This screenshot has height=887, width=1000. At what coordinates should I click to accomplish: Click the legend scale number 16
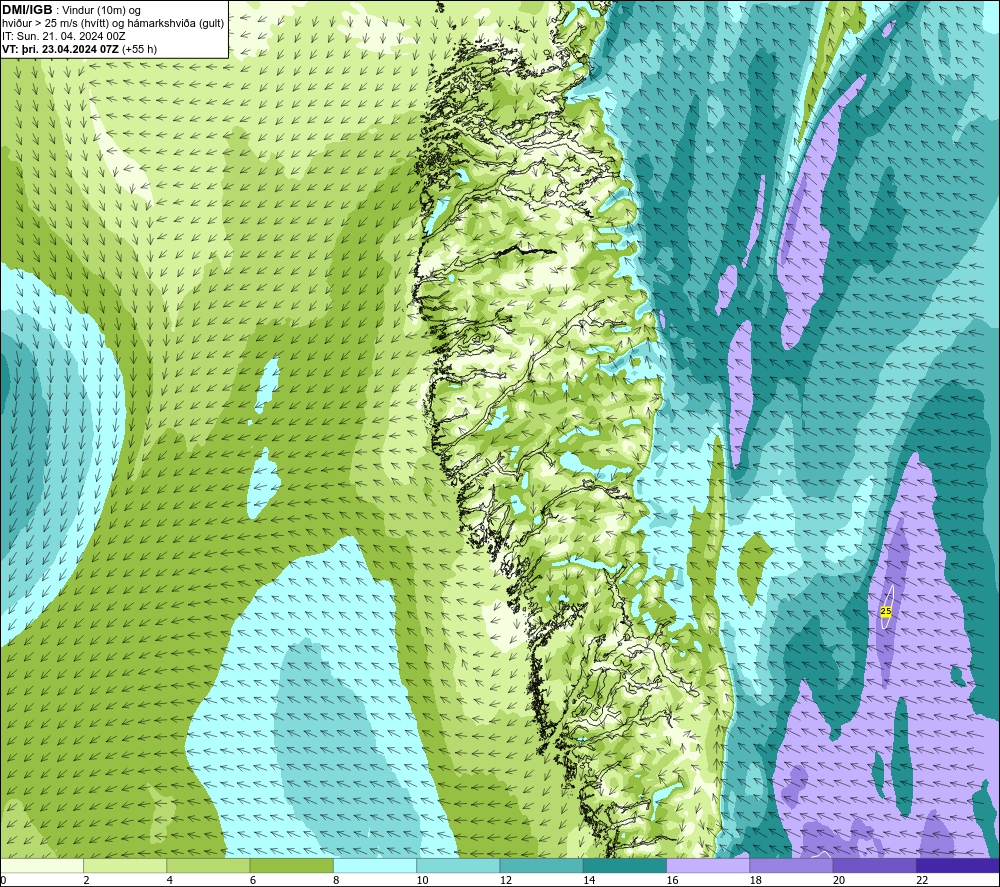tap(672, 881)
